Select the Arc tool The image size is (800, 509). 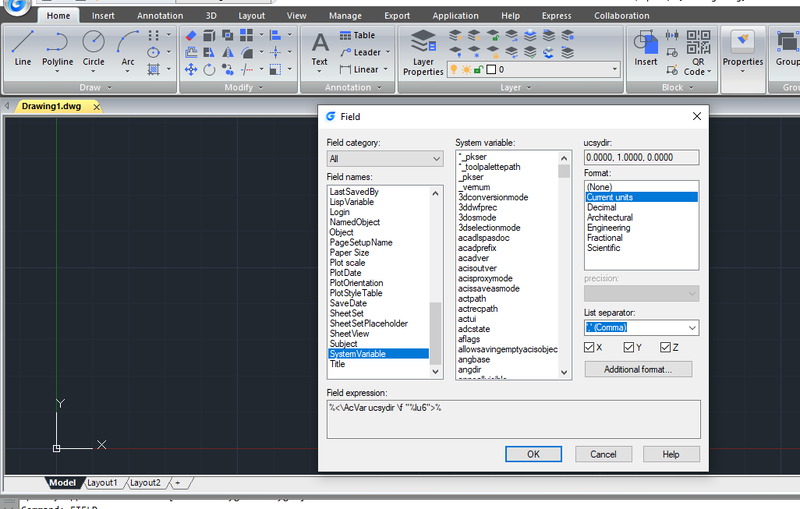tap(128, 48)
